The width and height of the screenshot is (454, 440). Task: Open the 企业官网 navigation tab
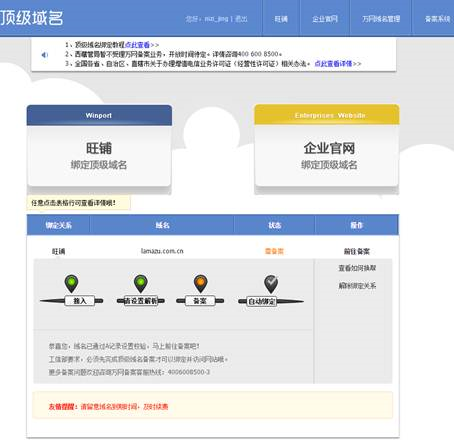pos(325,19)
